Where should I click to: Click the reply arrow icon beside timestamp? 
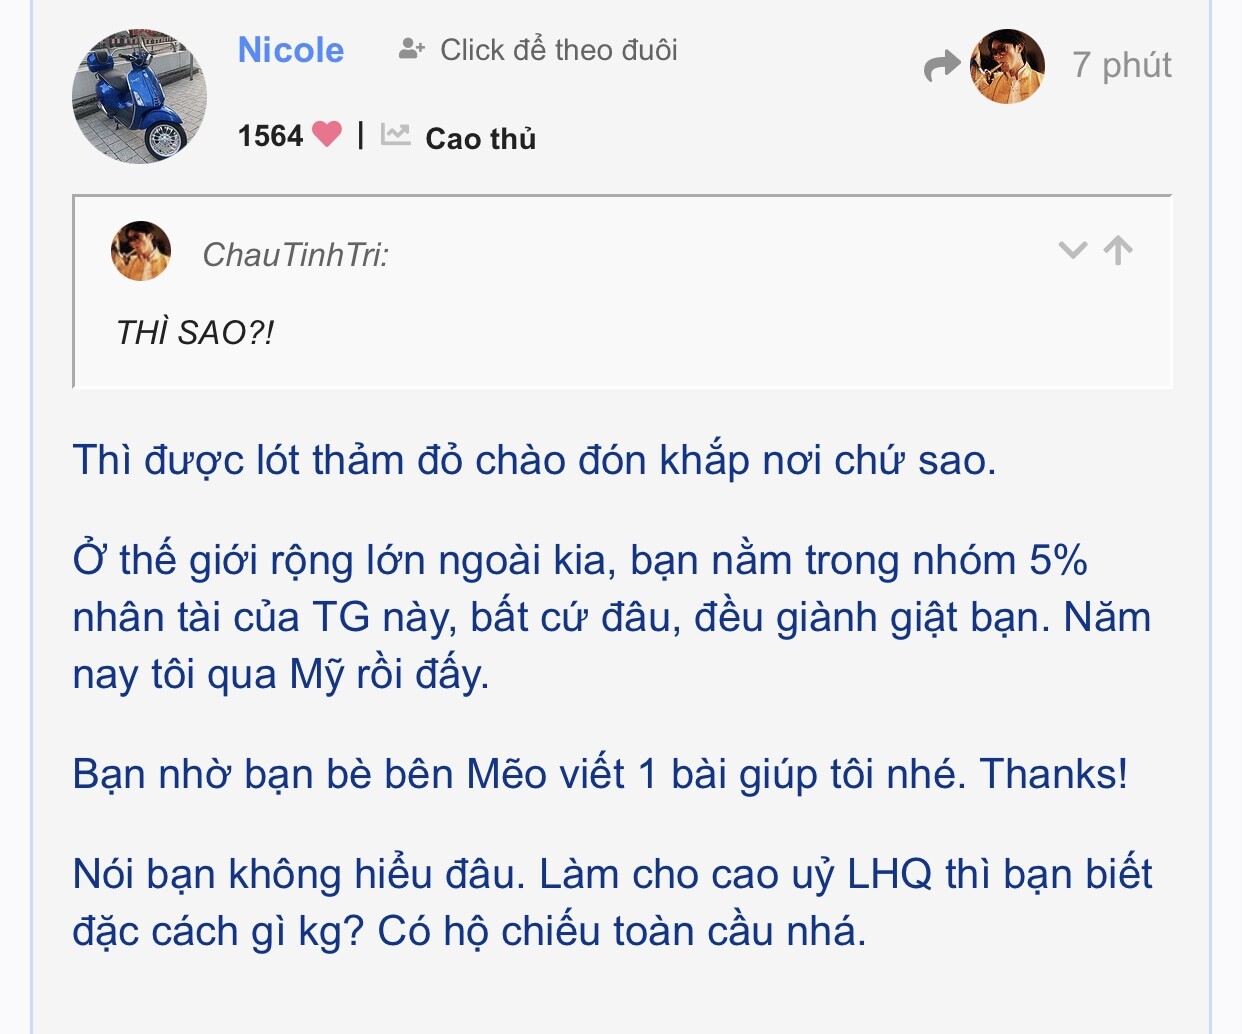941,67
